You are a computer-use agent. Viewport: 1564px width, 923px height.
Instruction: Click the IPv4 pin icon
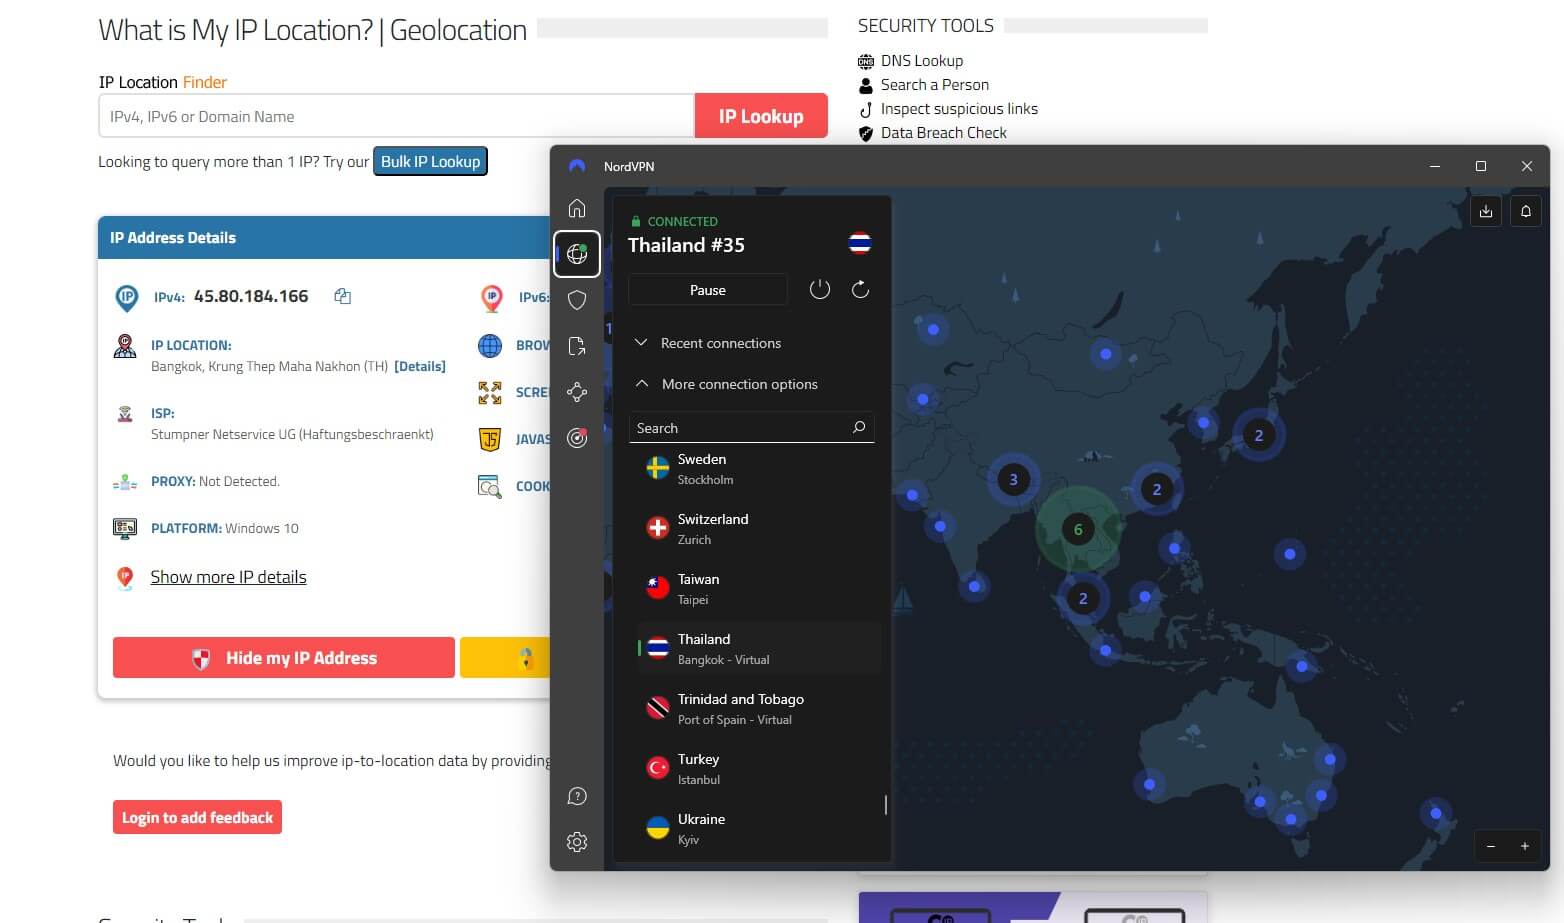click(x=127, y=297)
